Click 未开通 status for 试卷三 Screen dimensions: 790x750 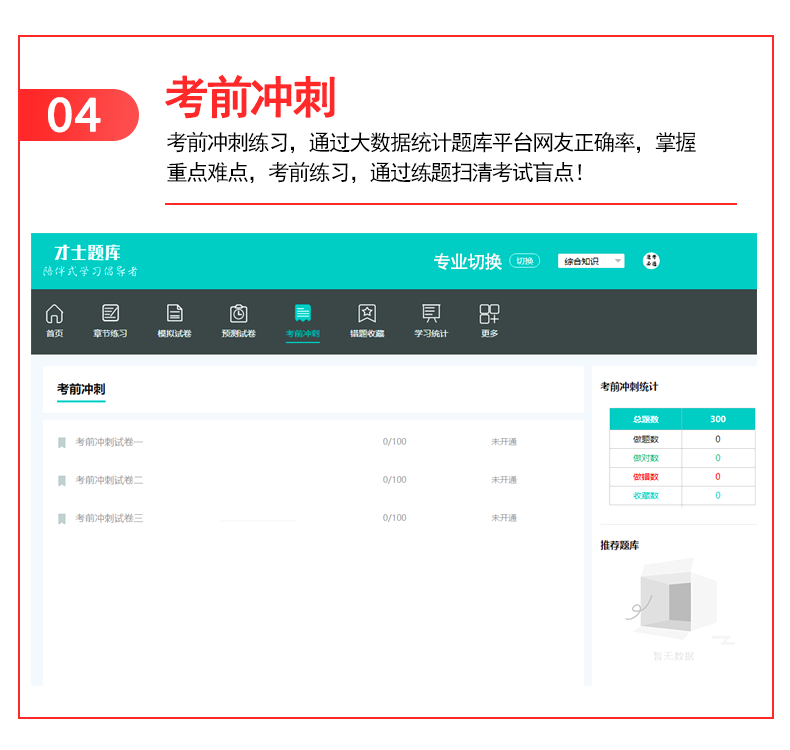pyautogui.click(x=504, y=518)
